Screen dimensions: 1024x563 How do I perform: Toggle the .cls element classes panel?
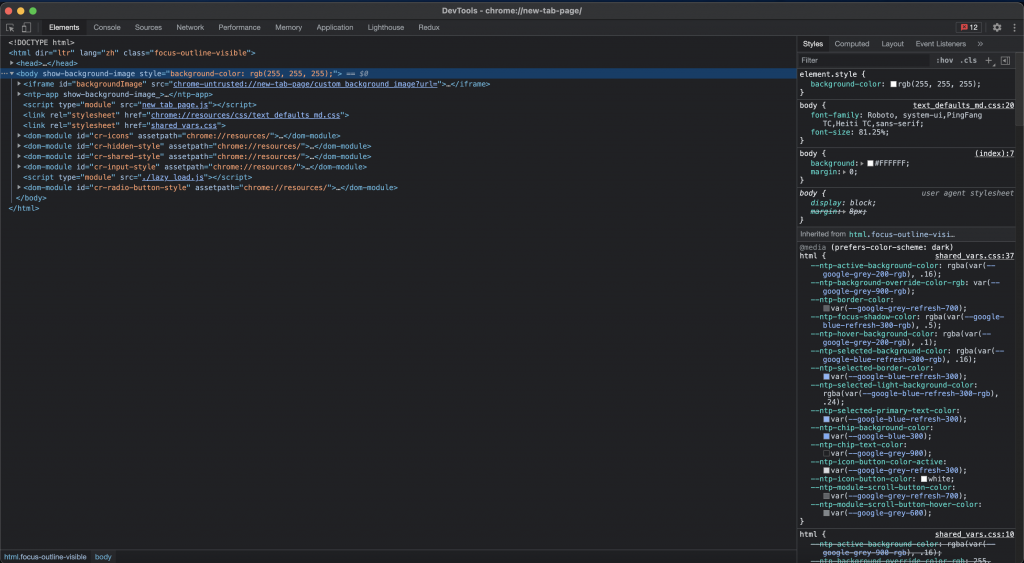[968, 60]
